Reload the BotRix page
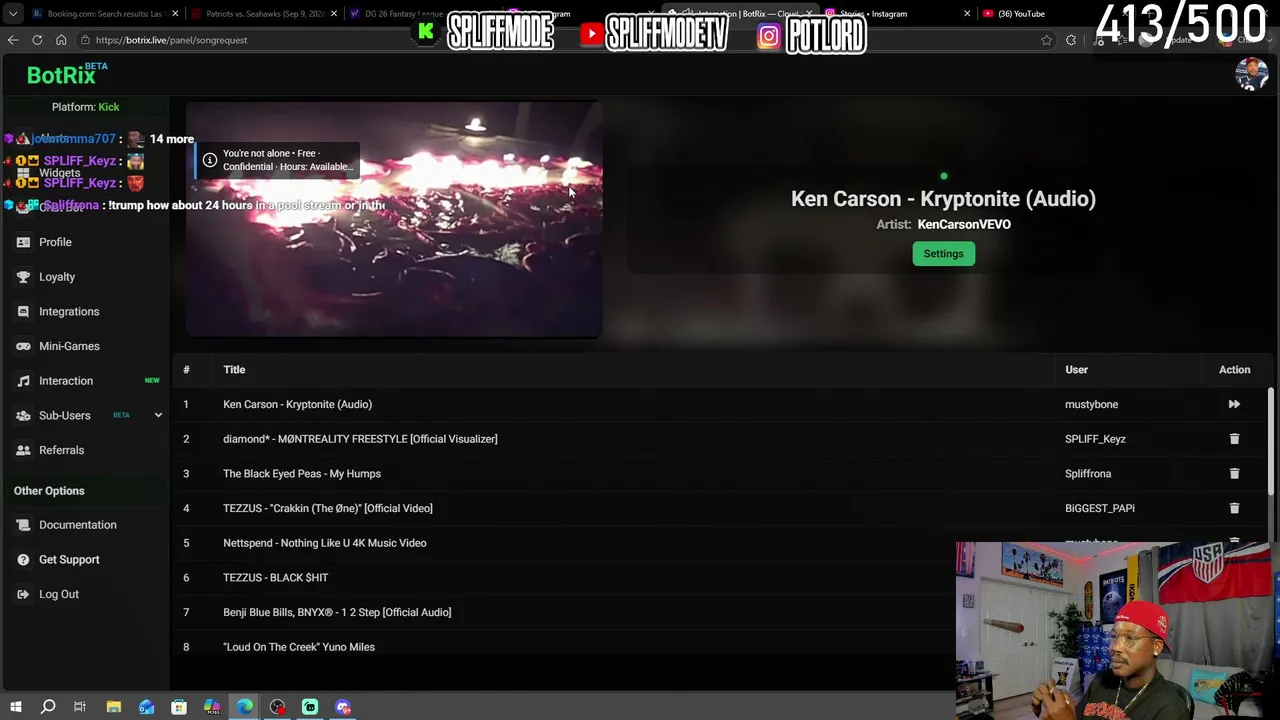 point(37,40)
